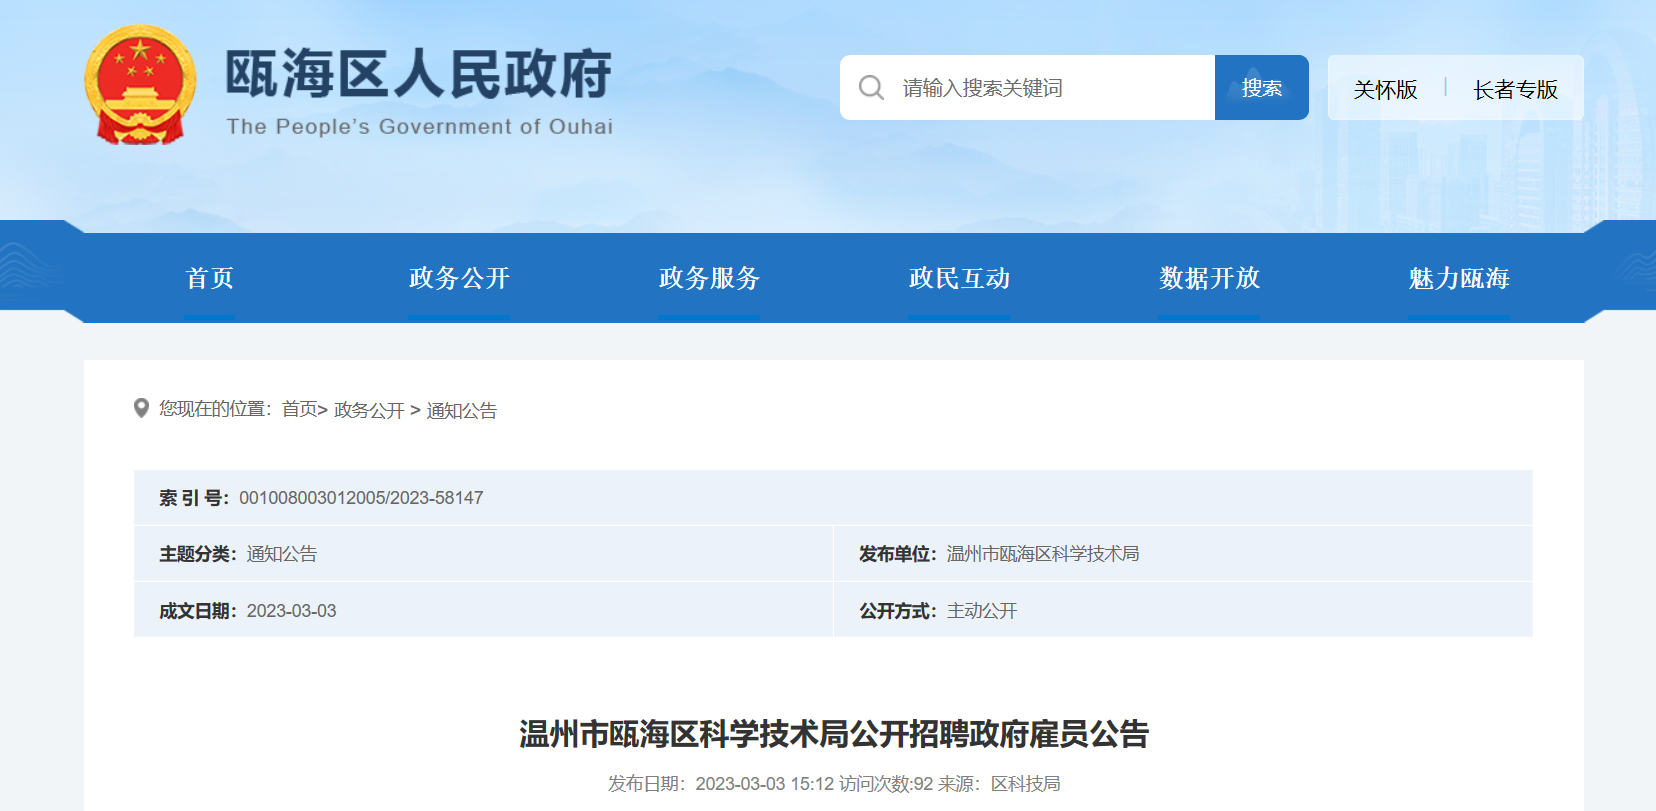Screen dimensions: 1656x811
Task: Open the 政务服务 navigation menu
Action: click(x=709, y=278)
